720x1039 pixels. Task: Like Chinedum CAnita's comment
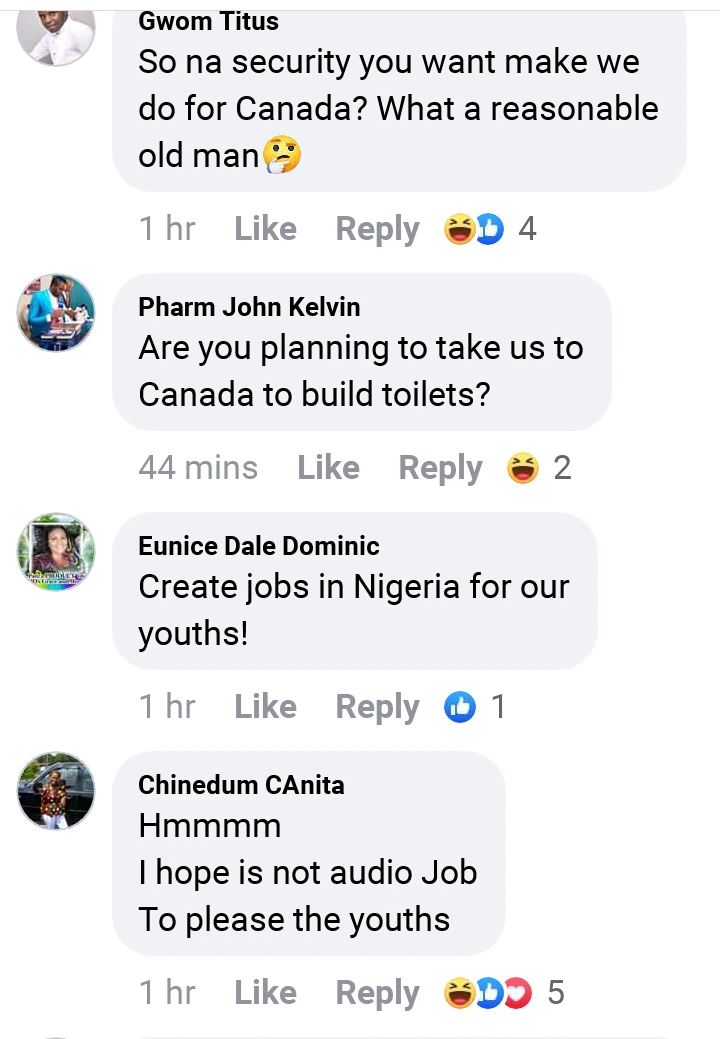pos(265,993)
